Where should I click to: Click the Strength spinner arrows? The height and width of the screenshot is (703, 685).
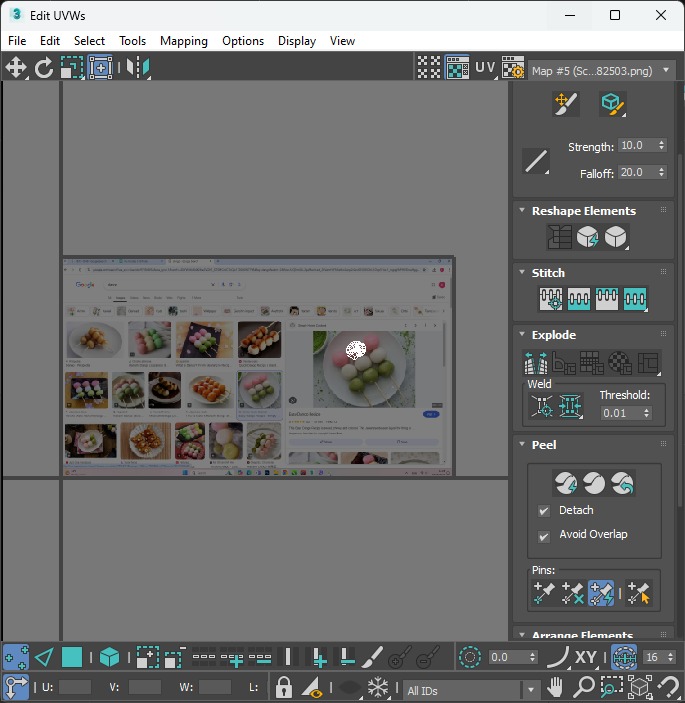click(x=662, y=145)
